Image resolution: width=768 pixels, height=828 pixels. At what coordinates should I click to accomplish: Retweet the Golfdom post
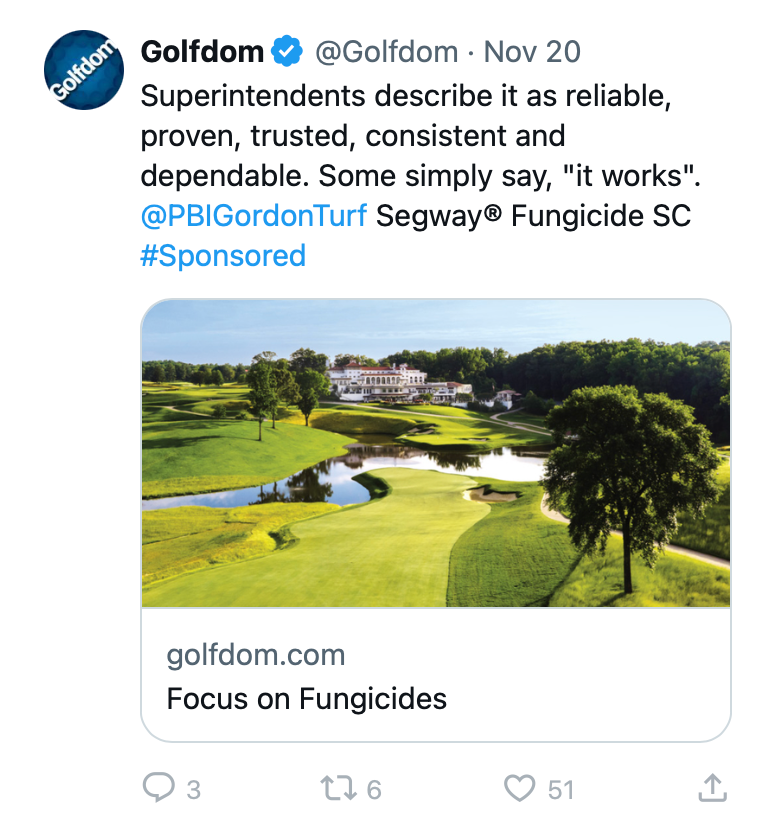point(337,788)
